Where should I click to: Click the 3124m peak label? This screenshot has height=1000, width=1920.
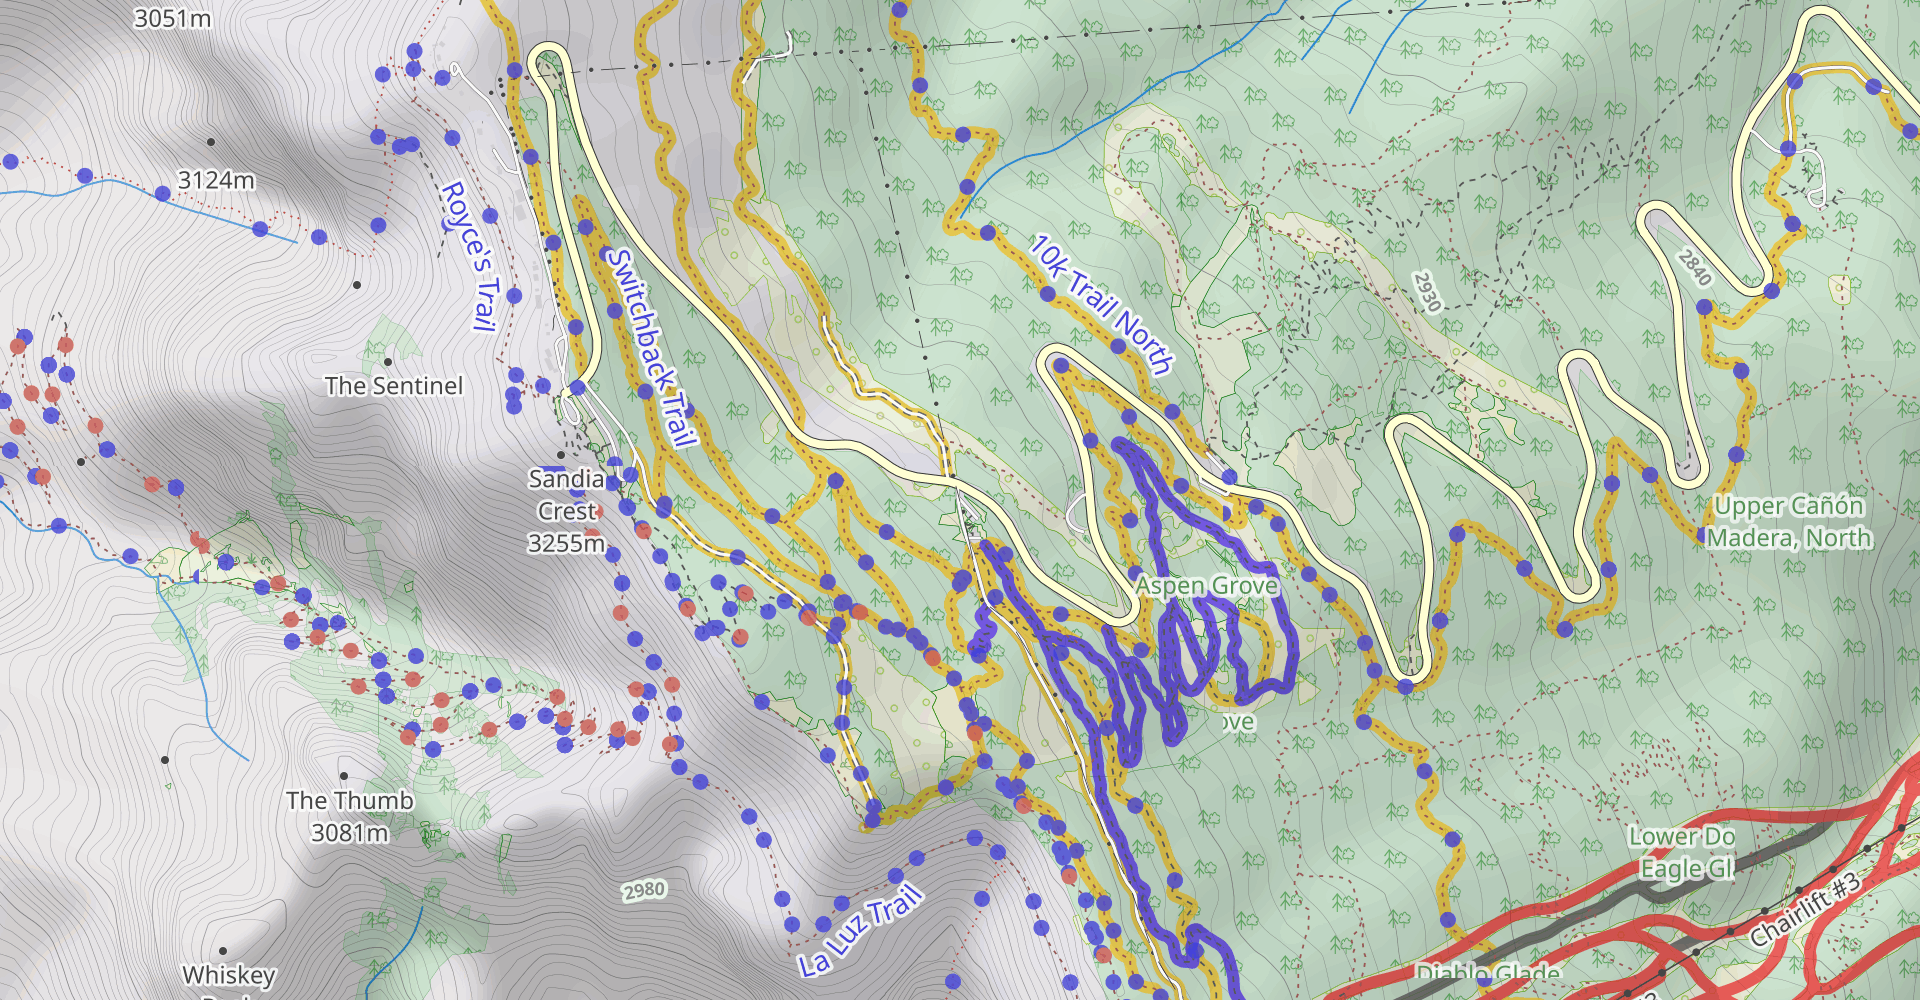point(216,180)
